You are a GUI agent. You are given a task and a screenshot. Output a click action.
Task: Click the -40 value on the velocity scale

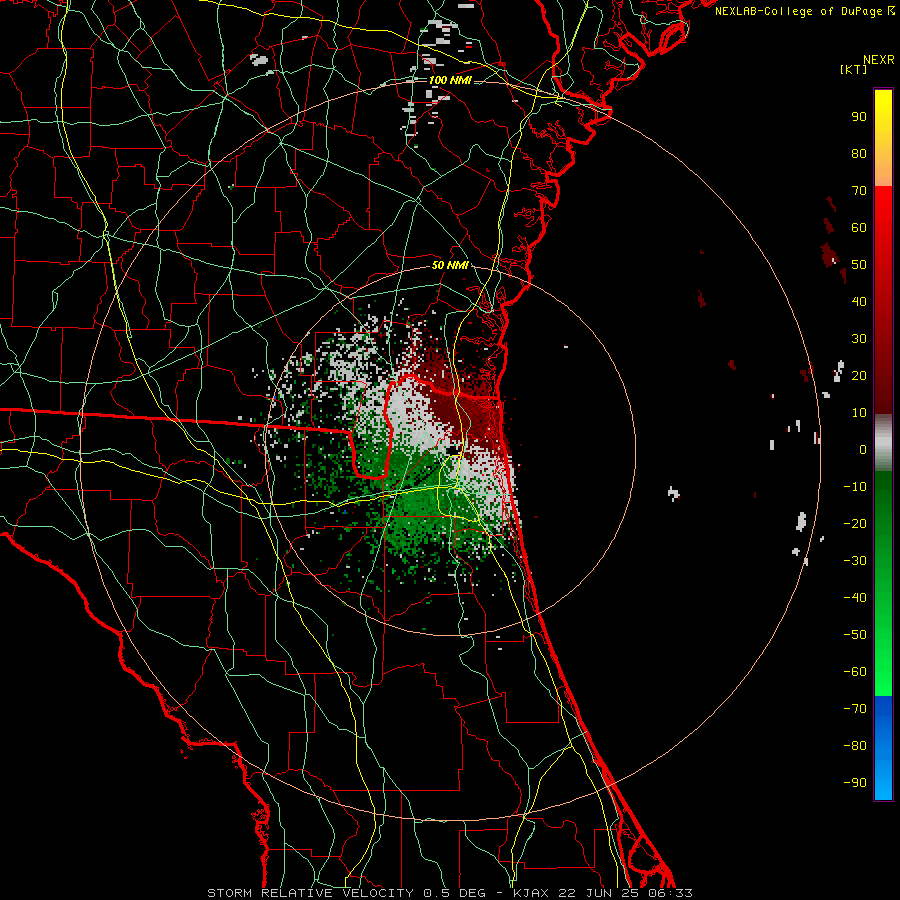pos(855,598)
